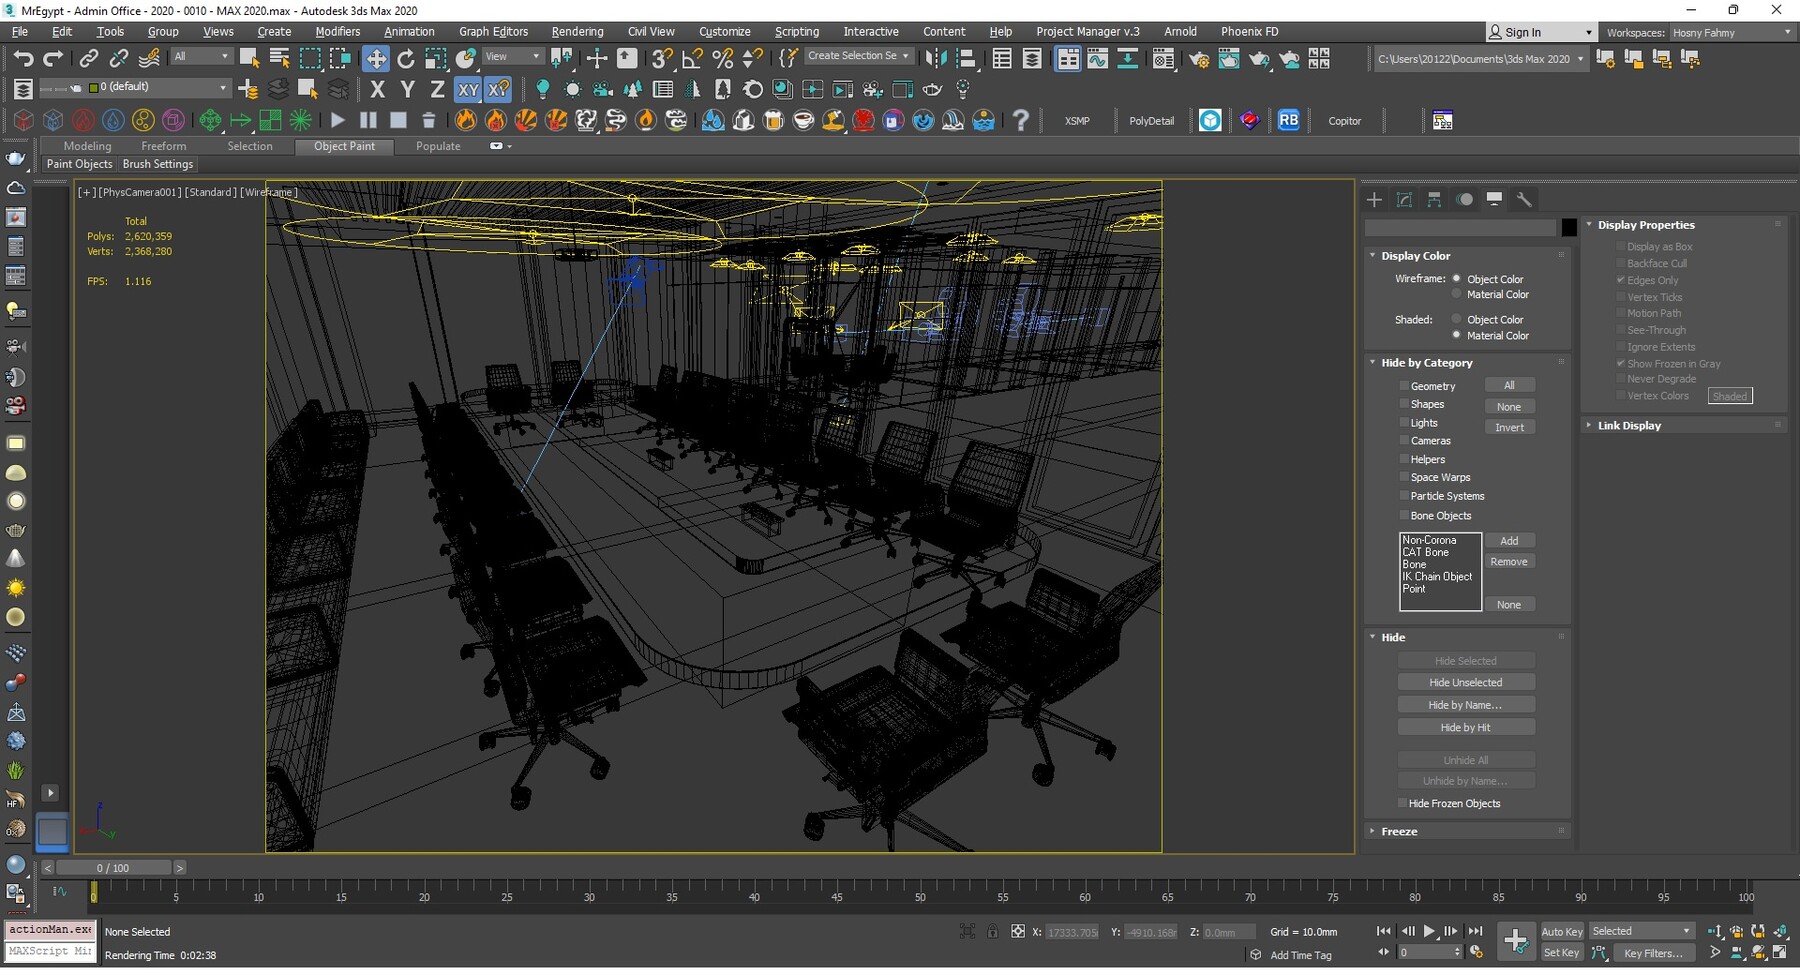Check Geometry under Hide by Category
The height and width of the screenshot is (975, 1800).
tap(1404, 386)
